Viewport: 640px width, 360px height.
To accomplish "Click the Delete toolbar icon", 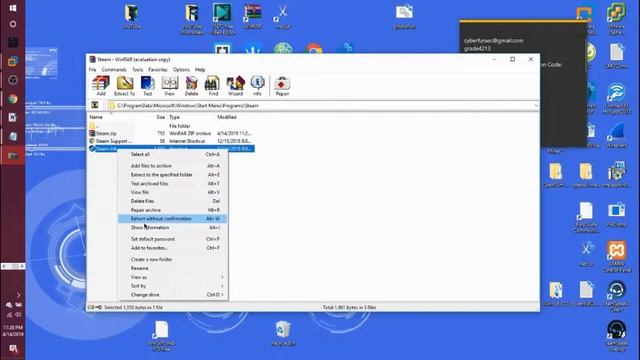I will pyautogui.click(x=191, y=86).
